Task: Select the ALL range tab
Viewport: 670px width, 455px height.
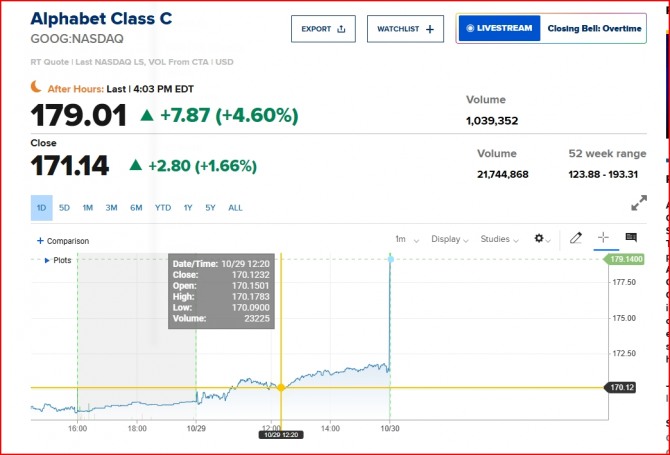Action: click(x=235, y=208)
